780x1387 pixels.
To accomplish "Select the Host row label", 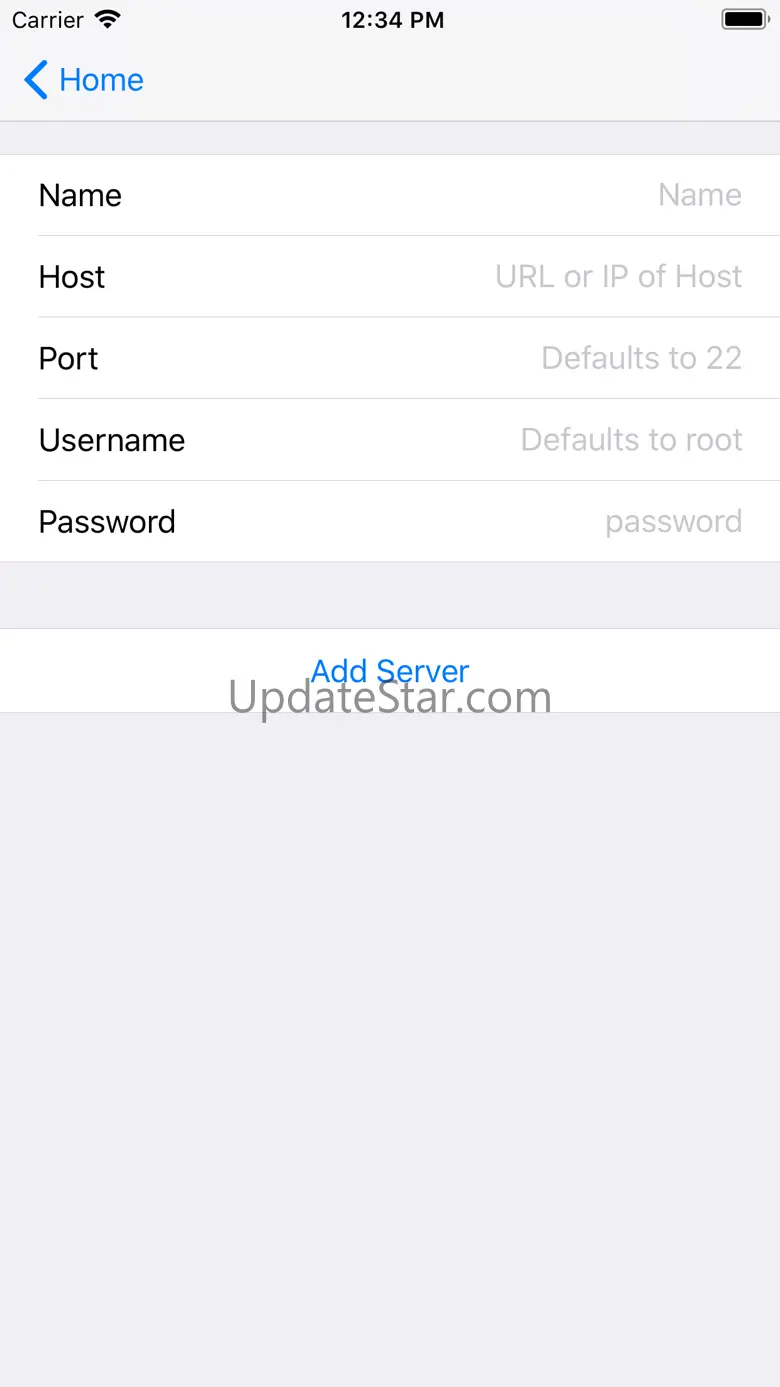I will (x=72, y=277).
